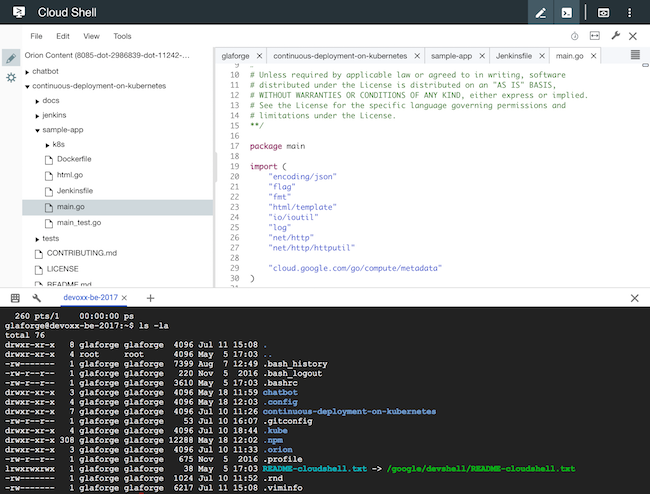The width and height of the screenshot is (650, 494).
Task: Switch to continuous-deployment-on-kubernetes tab
Action: pos(340,56)
